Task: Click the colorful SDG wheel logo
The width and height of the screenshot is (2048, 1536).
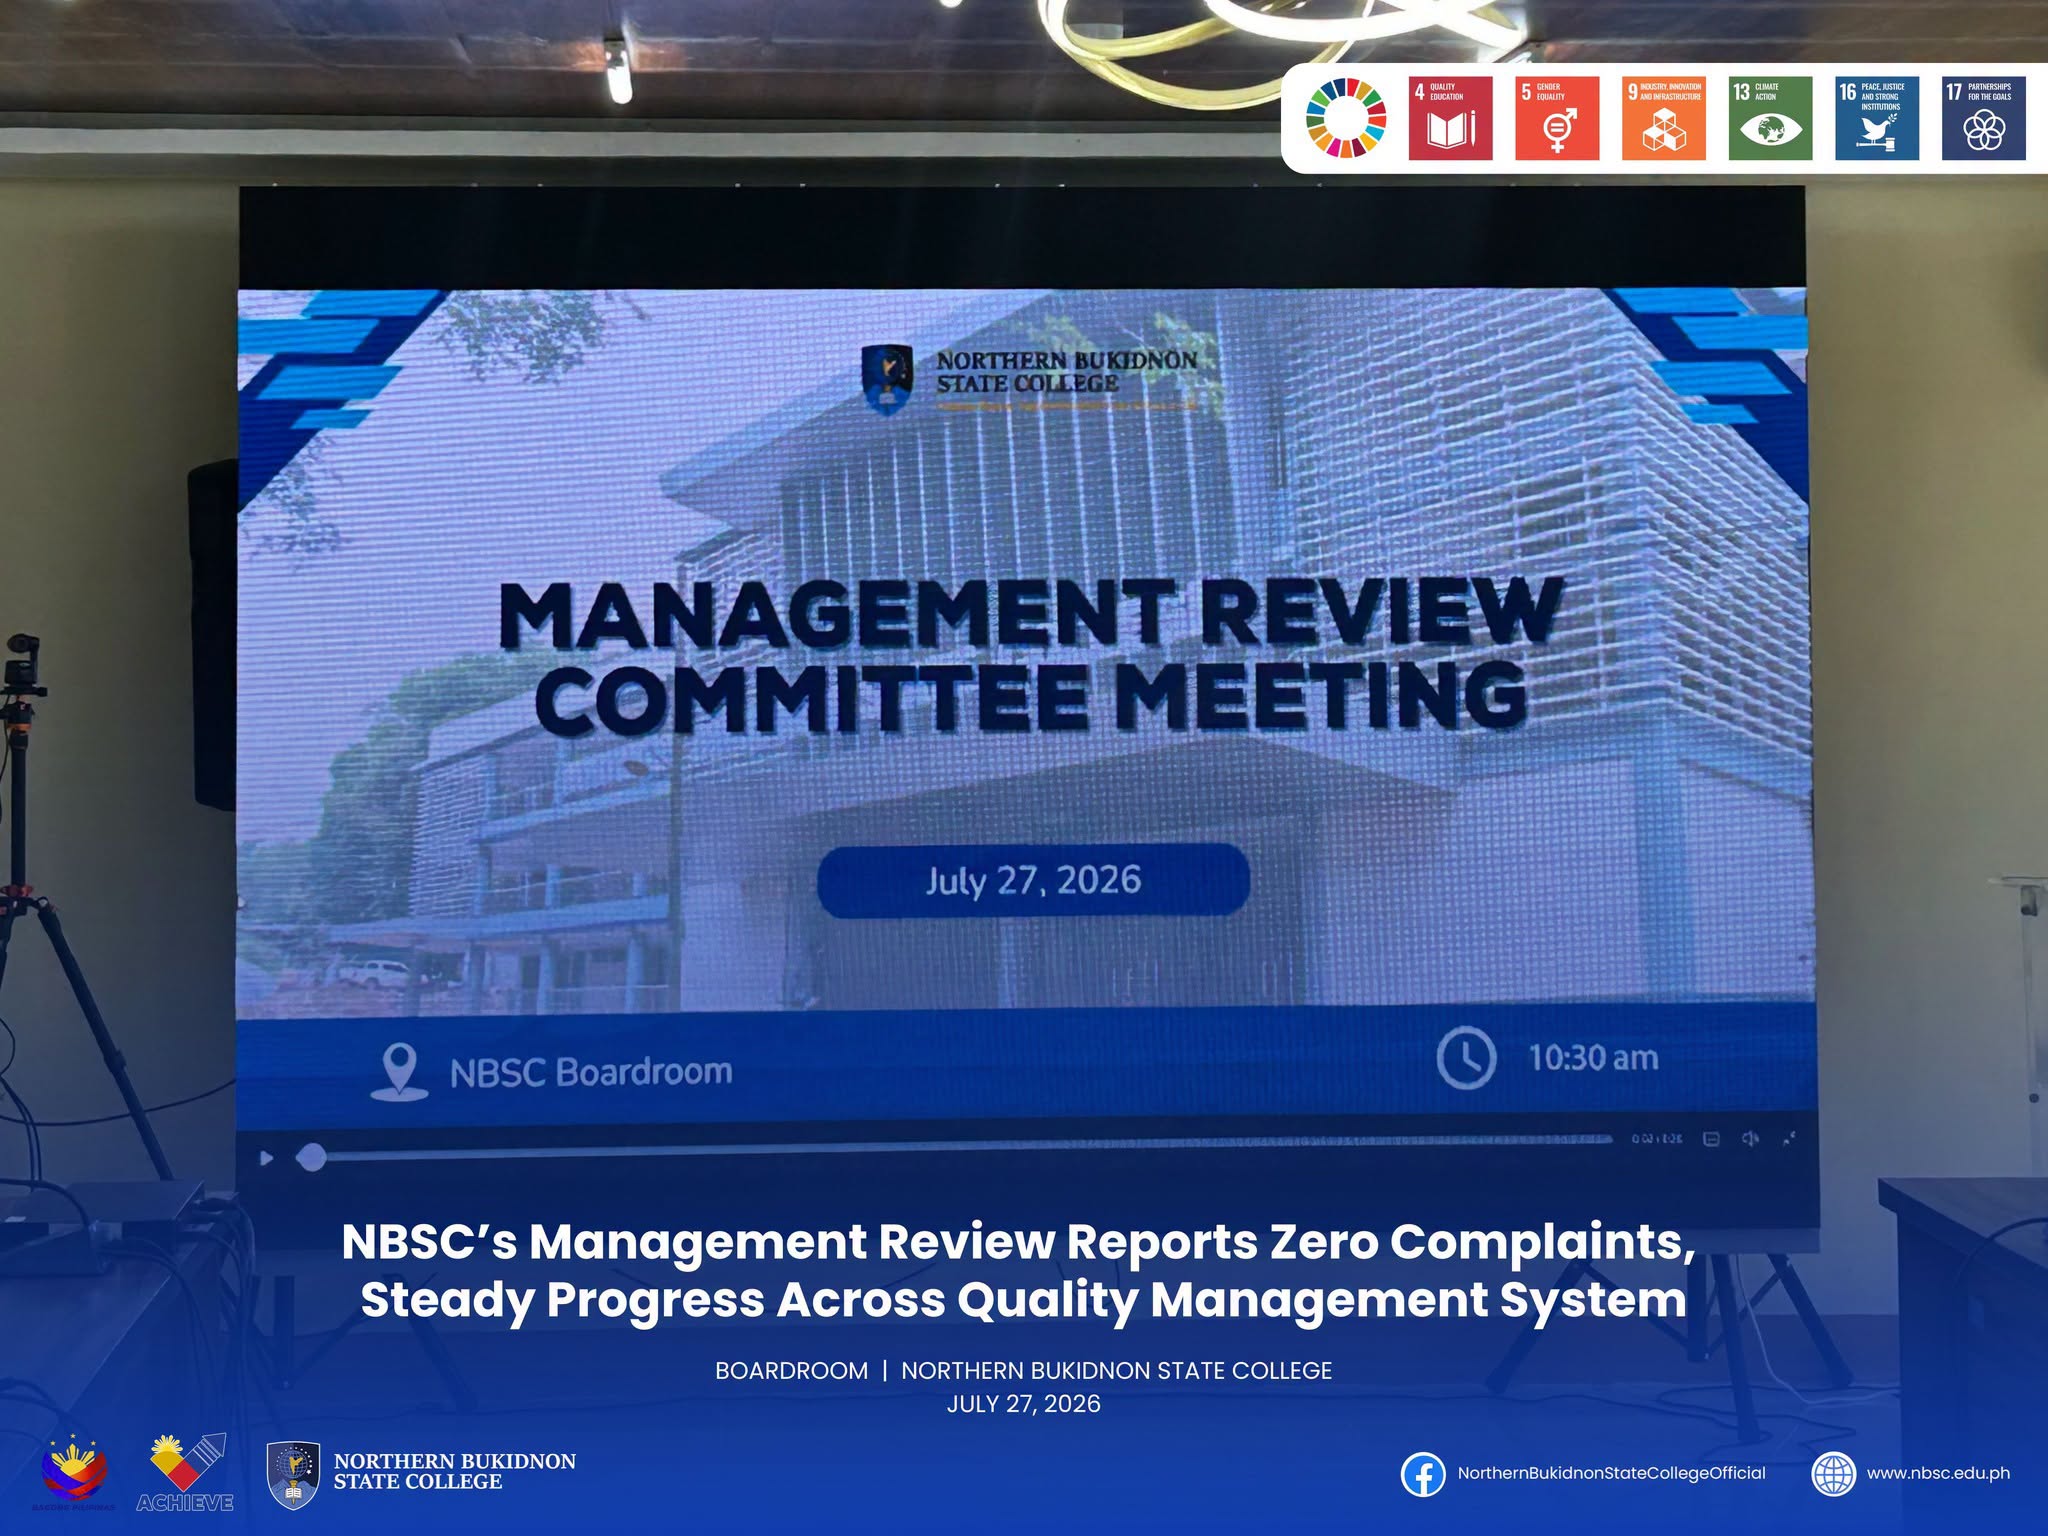Action: 1346,118
